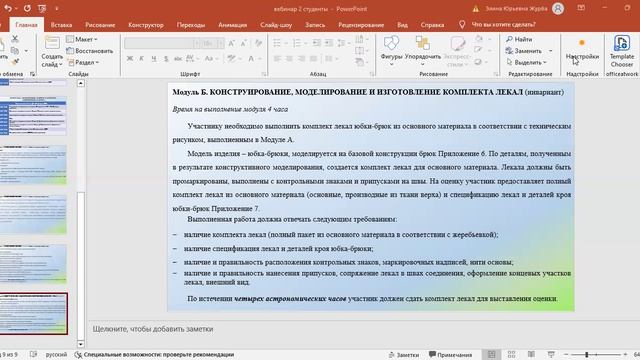Click the increase indent icon
Viewport: 640px width, 360px height.
(329, 43)
